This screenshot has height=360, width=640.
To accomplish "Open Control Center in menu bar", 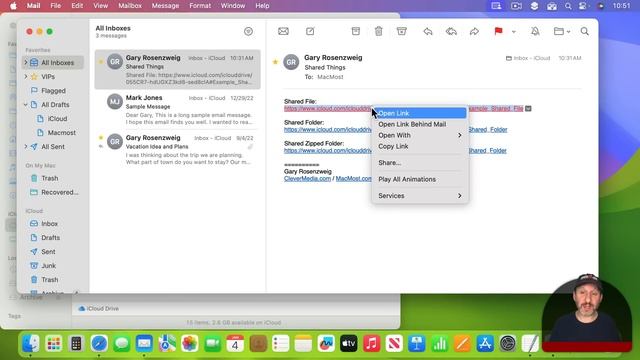I will pos(583,6).
